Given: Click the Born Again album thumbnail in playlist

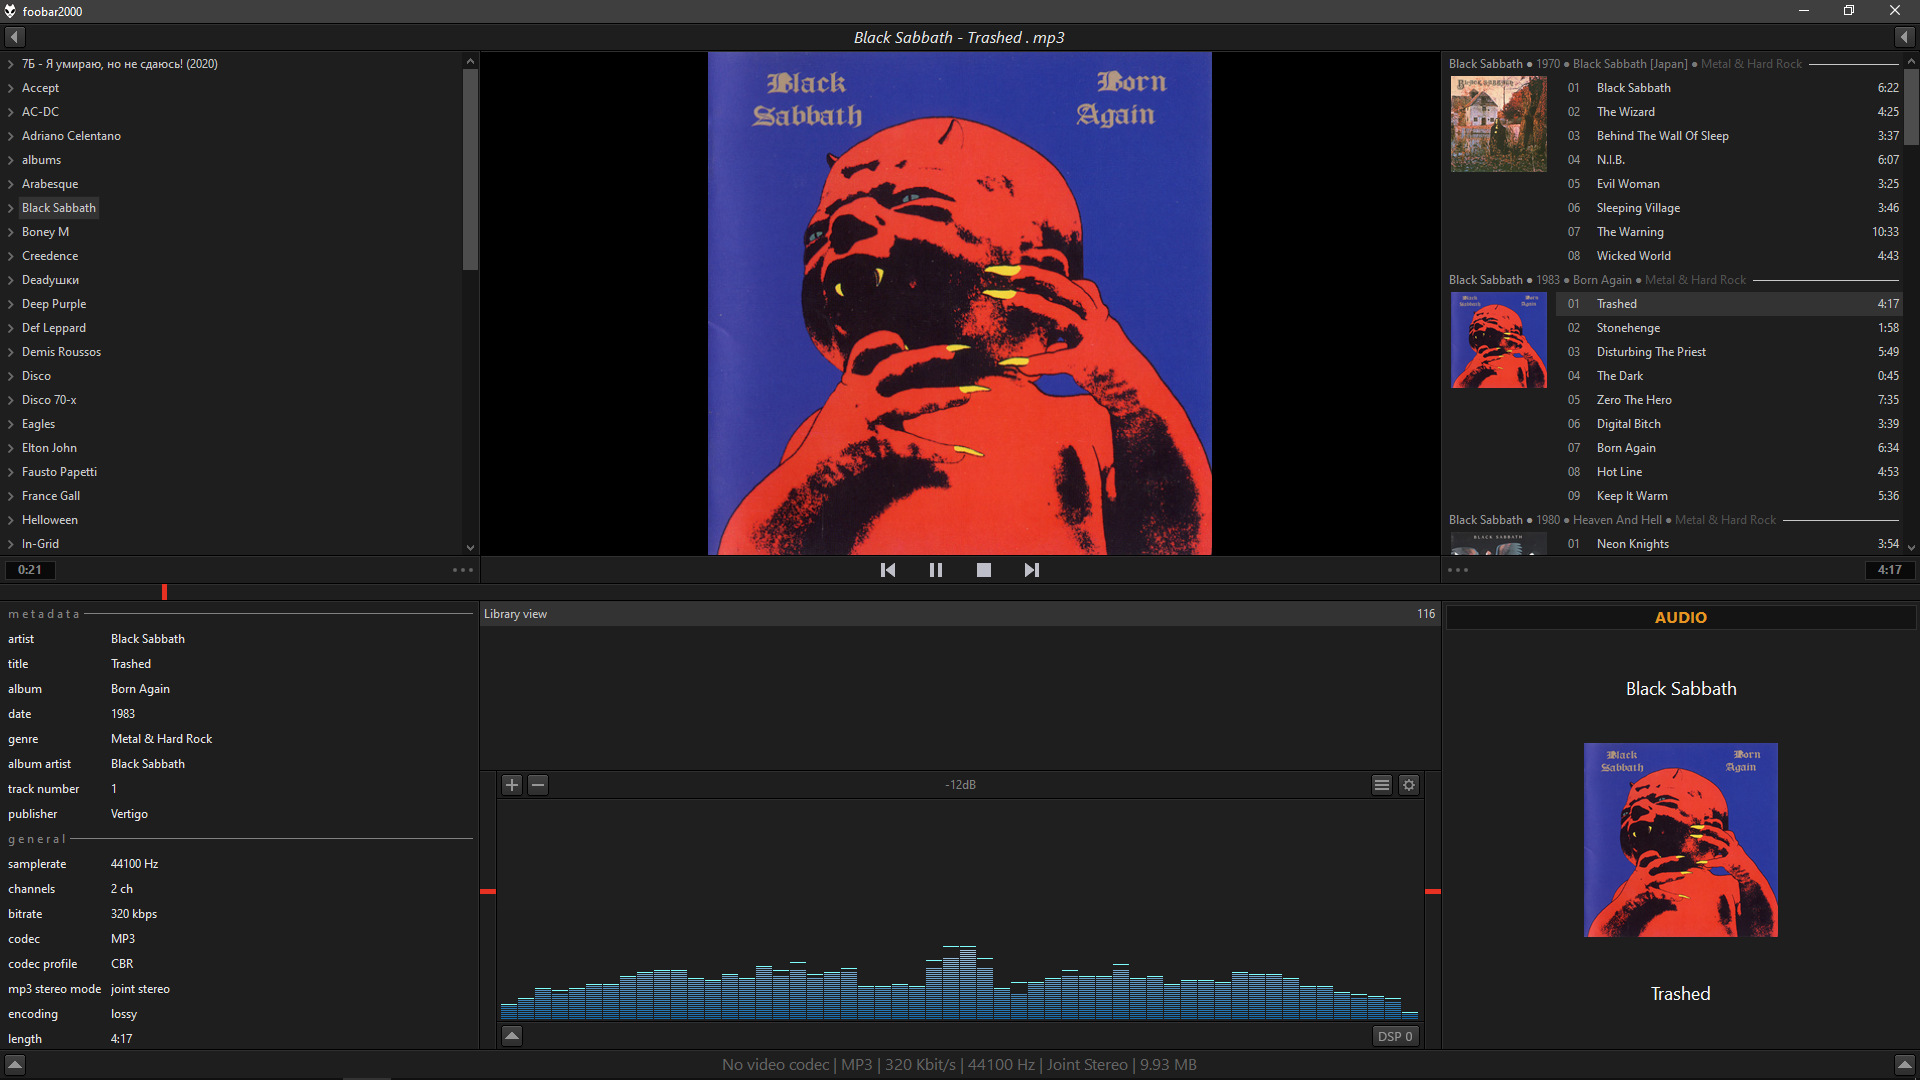Looking at the screenshot, I should [x=1498, y=340].
